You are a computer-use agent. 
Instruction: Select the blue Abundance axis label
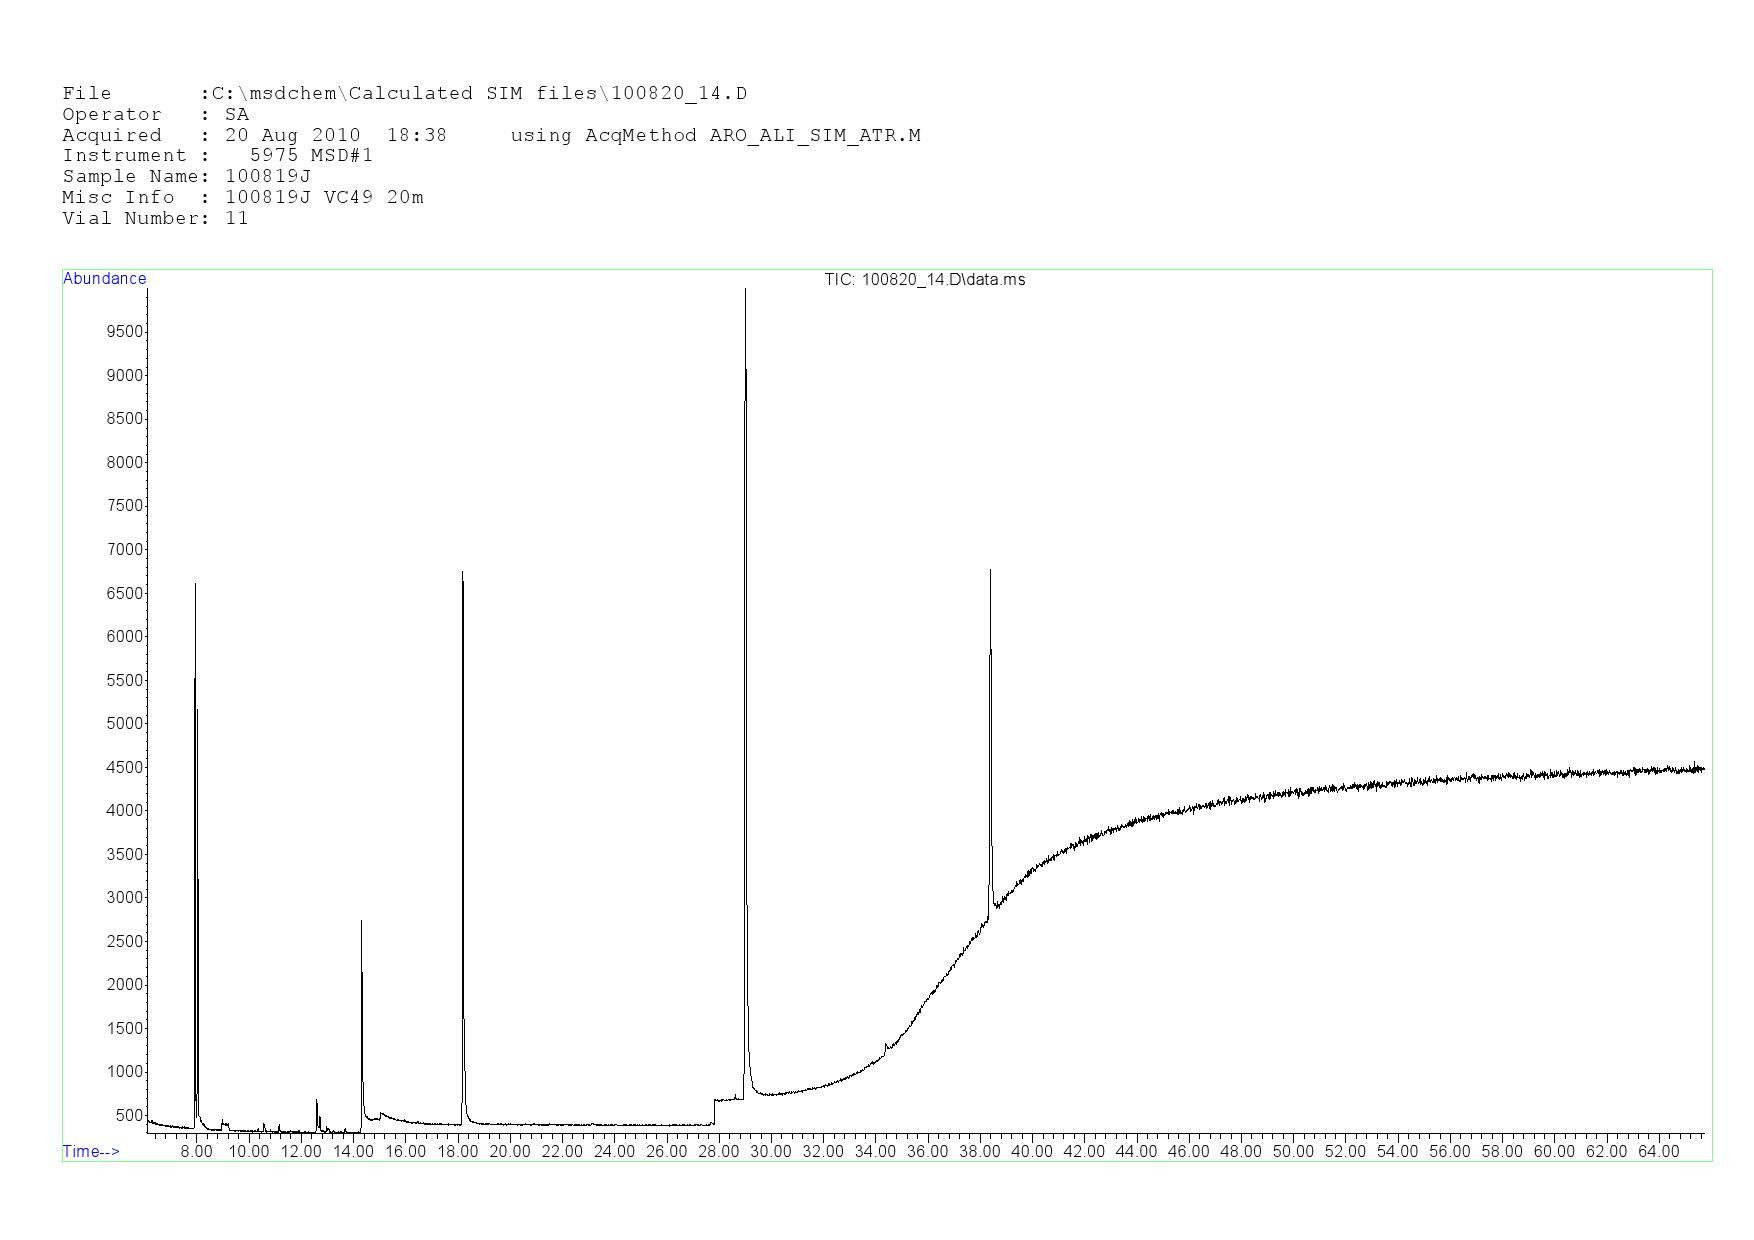[105, 279]
